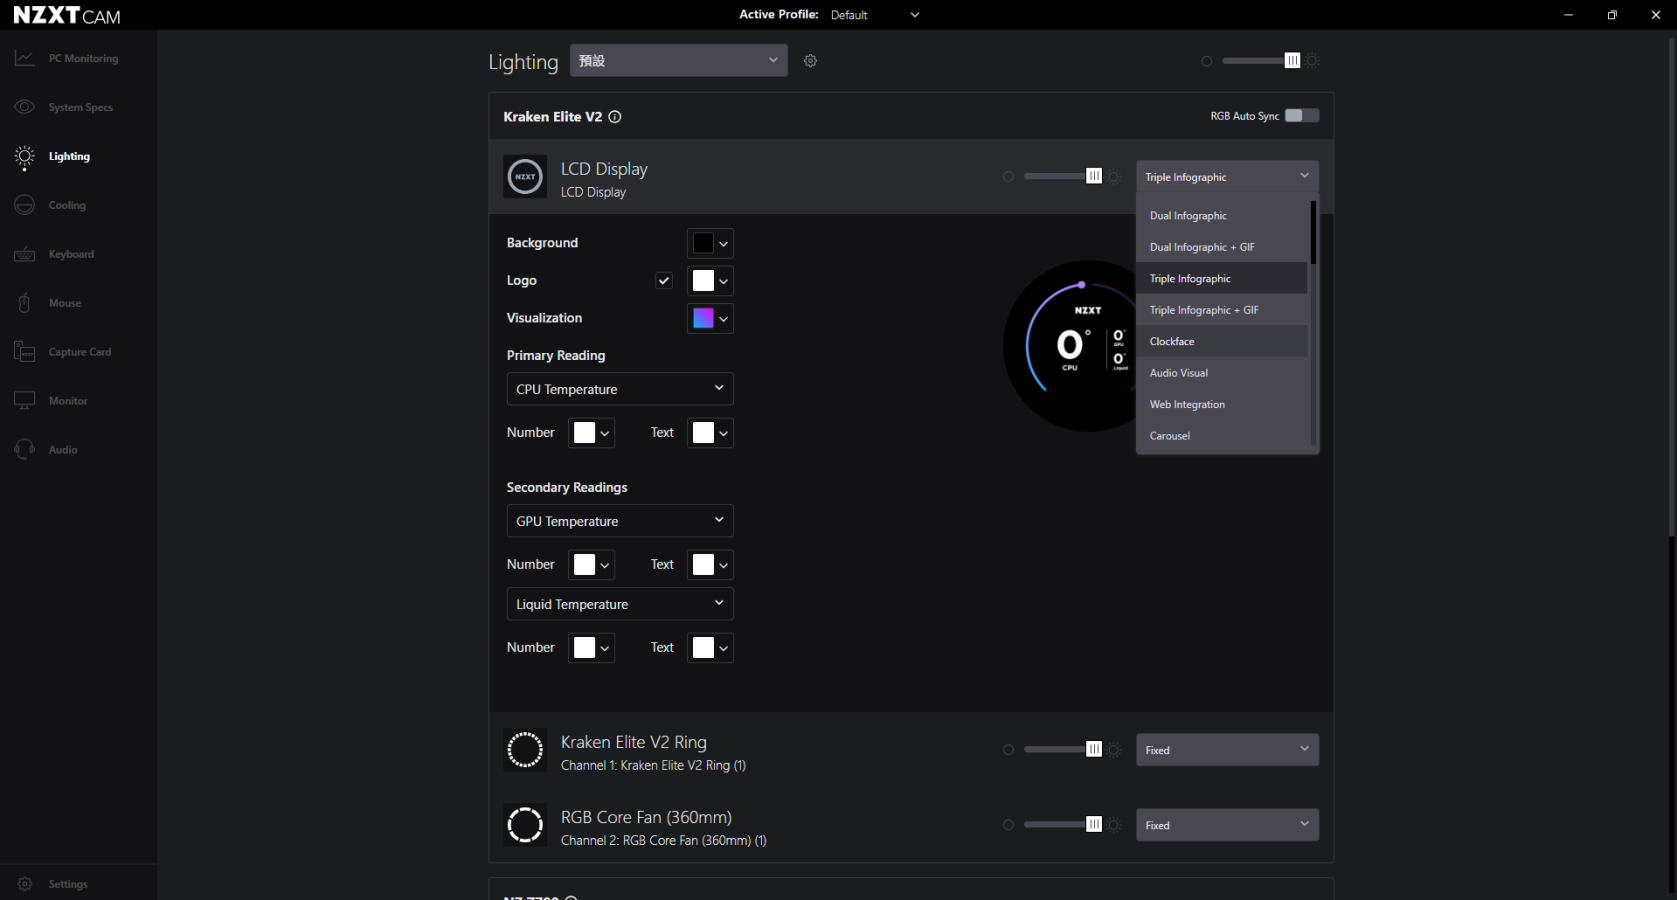Open PC Monitoring from the sidebar

(82, 59)
